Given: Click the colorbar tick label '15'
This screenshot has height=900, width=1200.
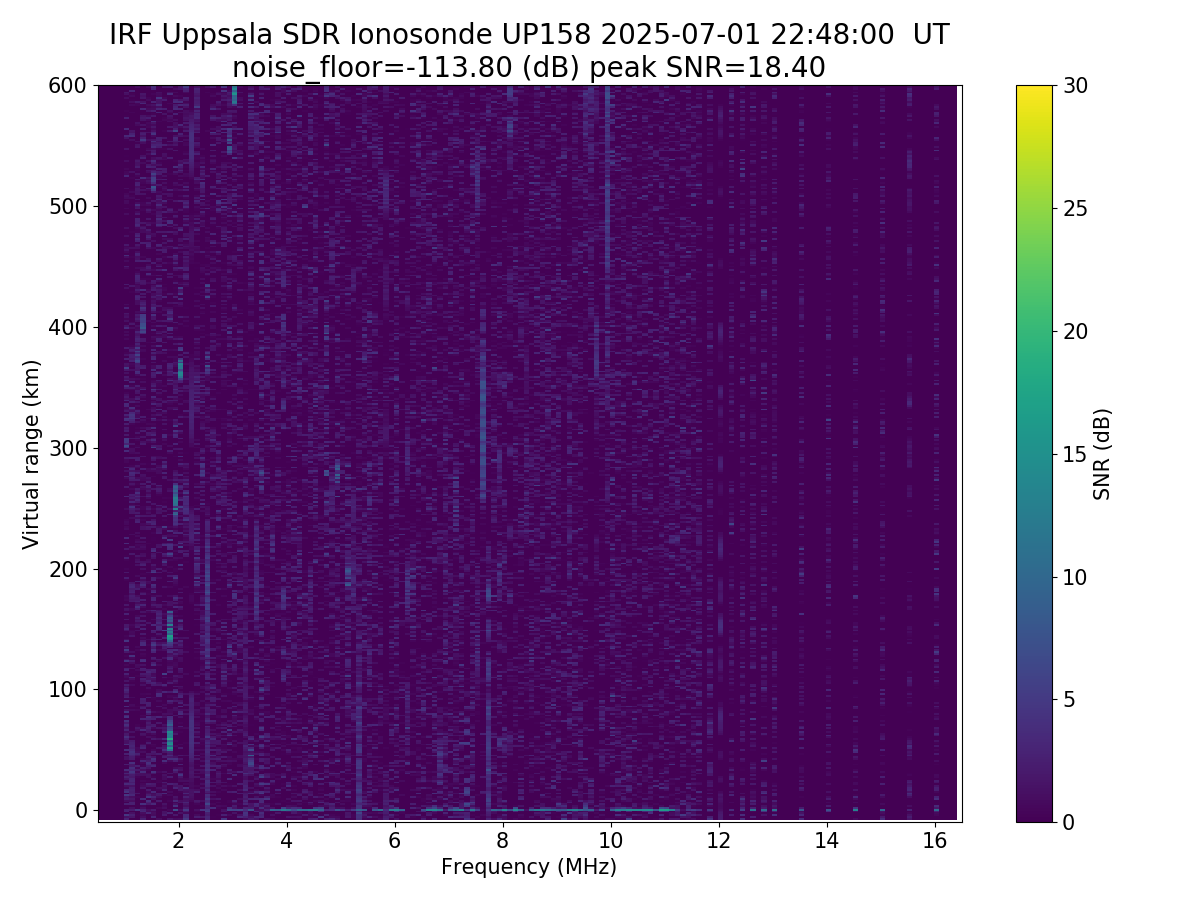Looking at the screenshot, I should tap(1077, 454).
